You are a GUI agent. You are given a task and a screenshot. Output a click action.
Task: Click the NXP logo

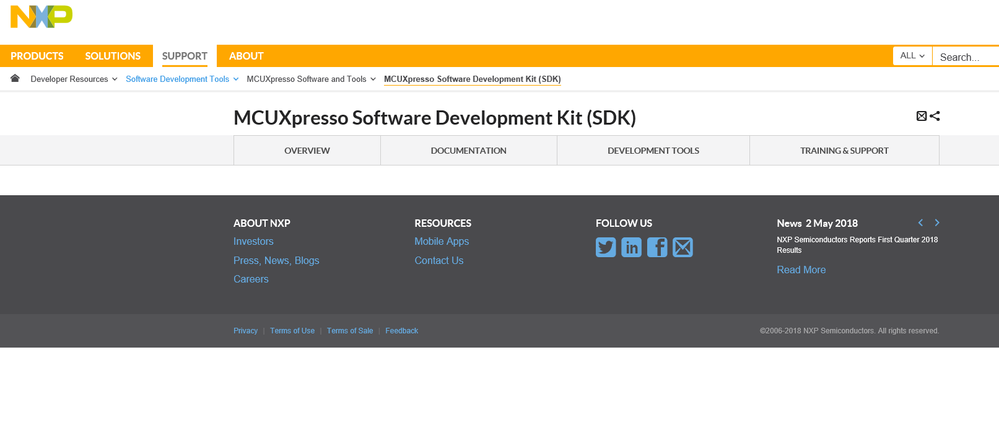(x=41, y=17)
